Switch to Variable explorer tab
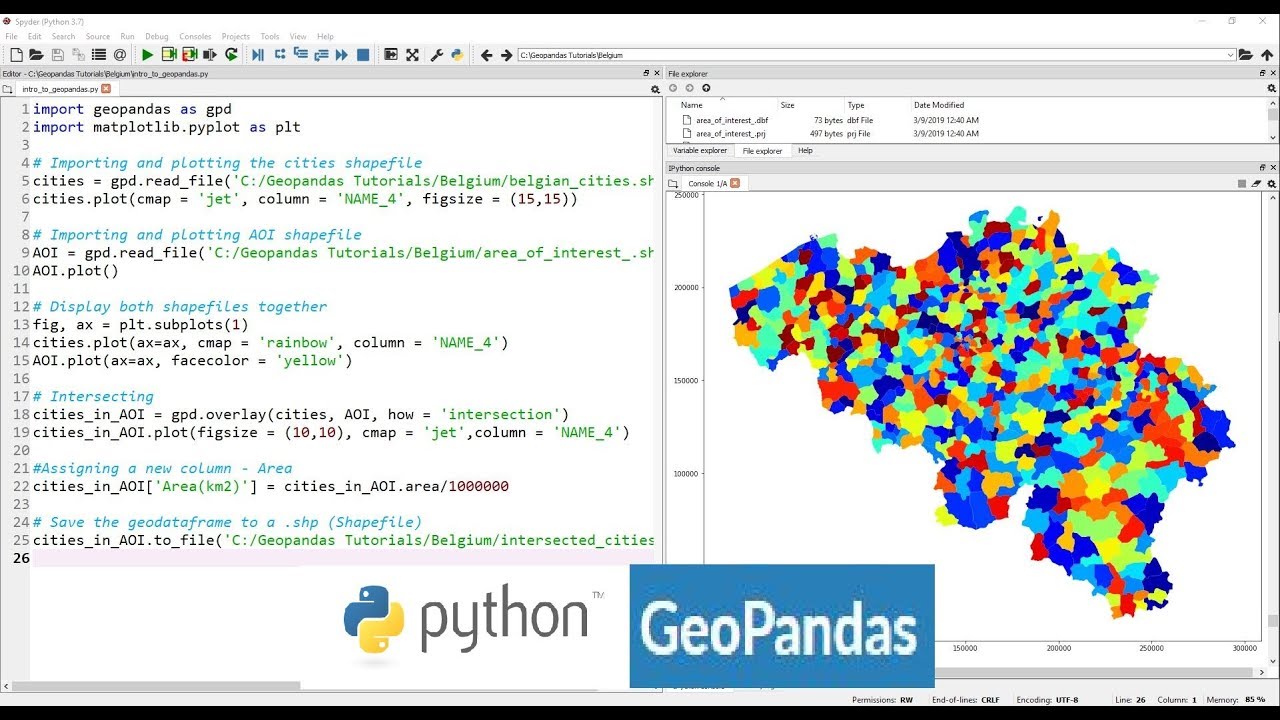The width and height of the screenshot is (1280, 720). [x=700, y=151]
